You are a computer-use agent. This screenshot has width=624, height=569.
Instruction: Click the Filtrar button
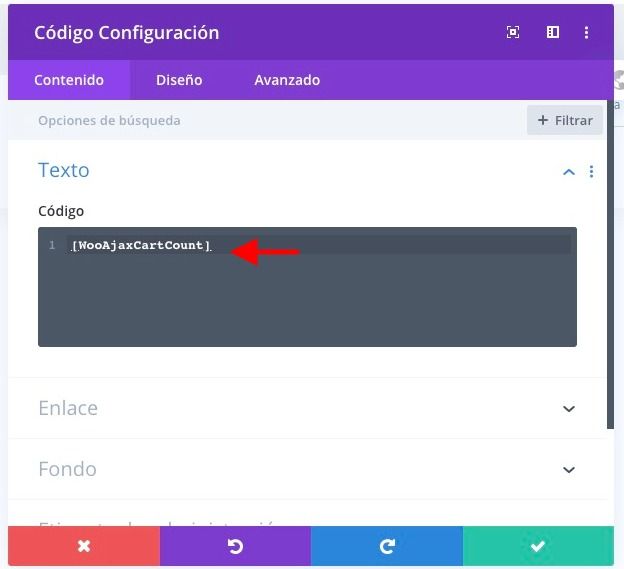click(x=565, y=120)
